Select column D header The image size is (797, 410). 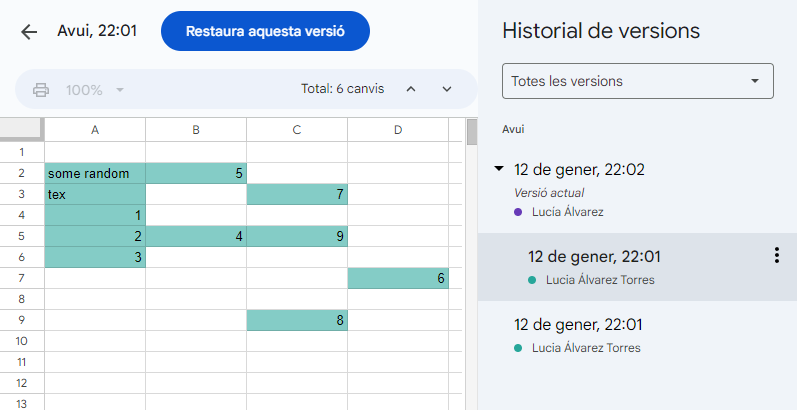398,130
